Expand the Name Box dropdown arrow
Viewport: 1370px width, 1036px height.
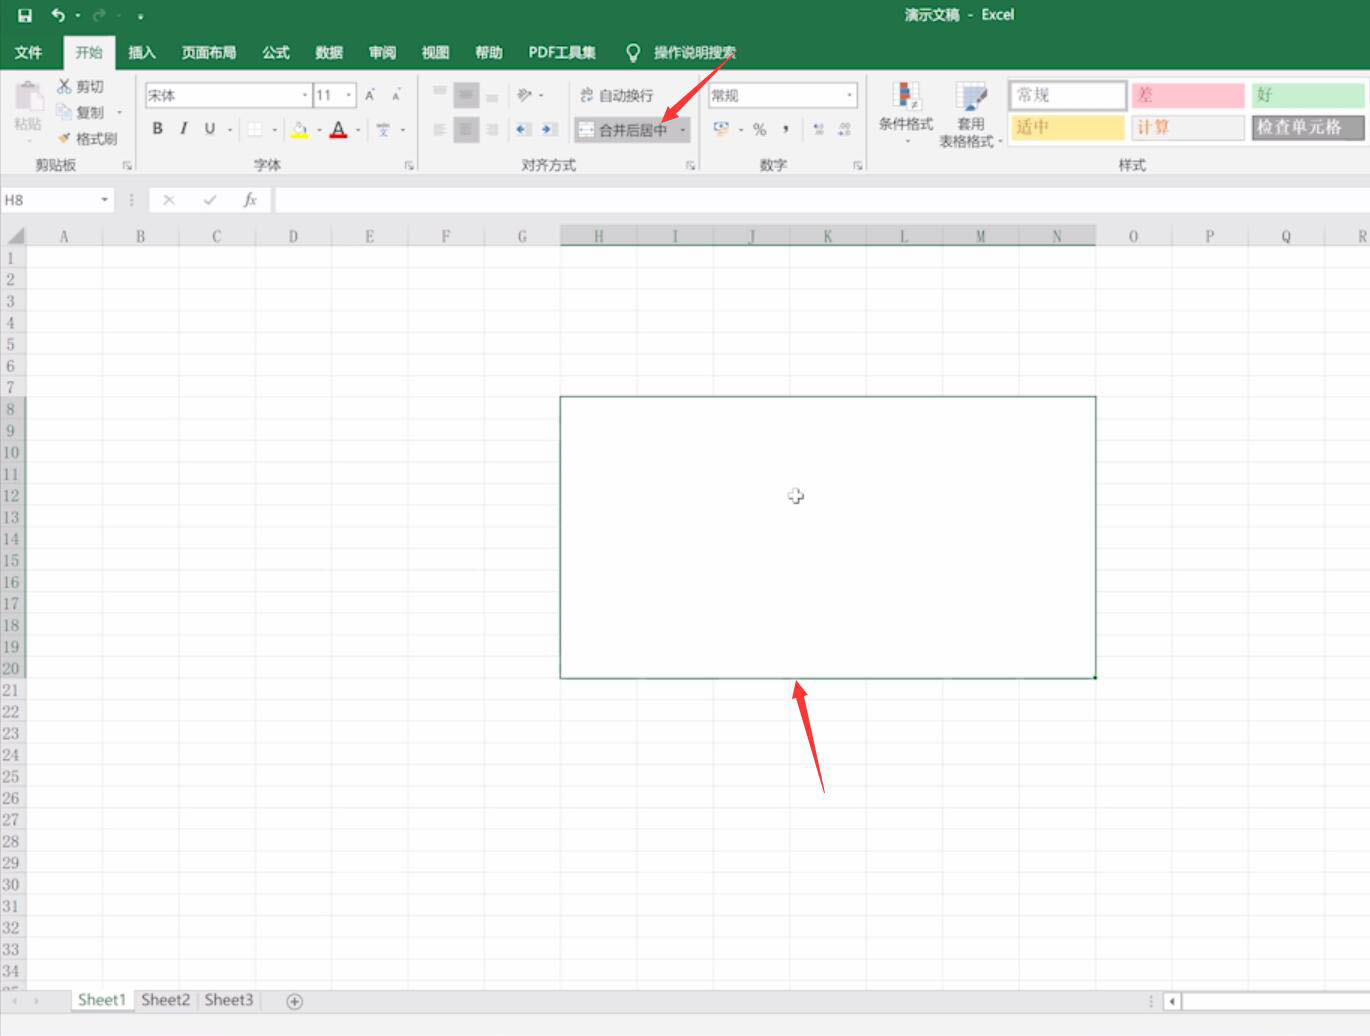click(x=104, y=200)
